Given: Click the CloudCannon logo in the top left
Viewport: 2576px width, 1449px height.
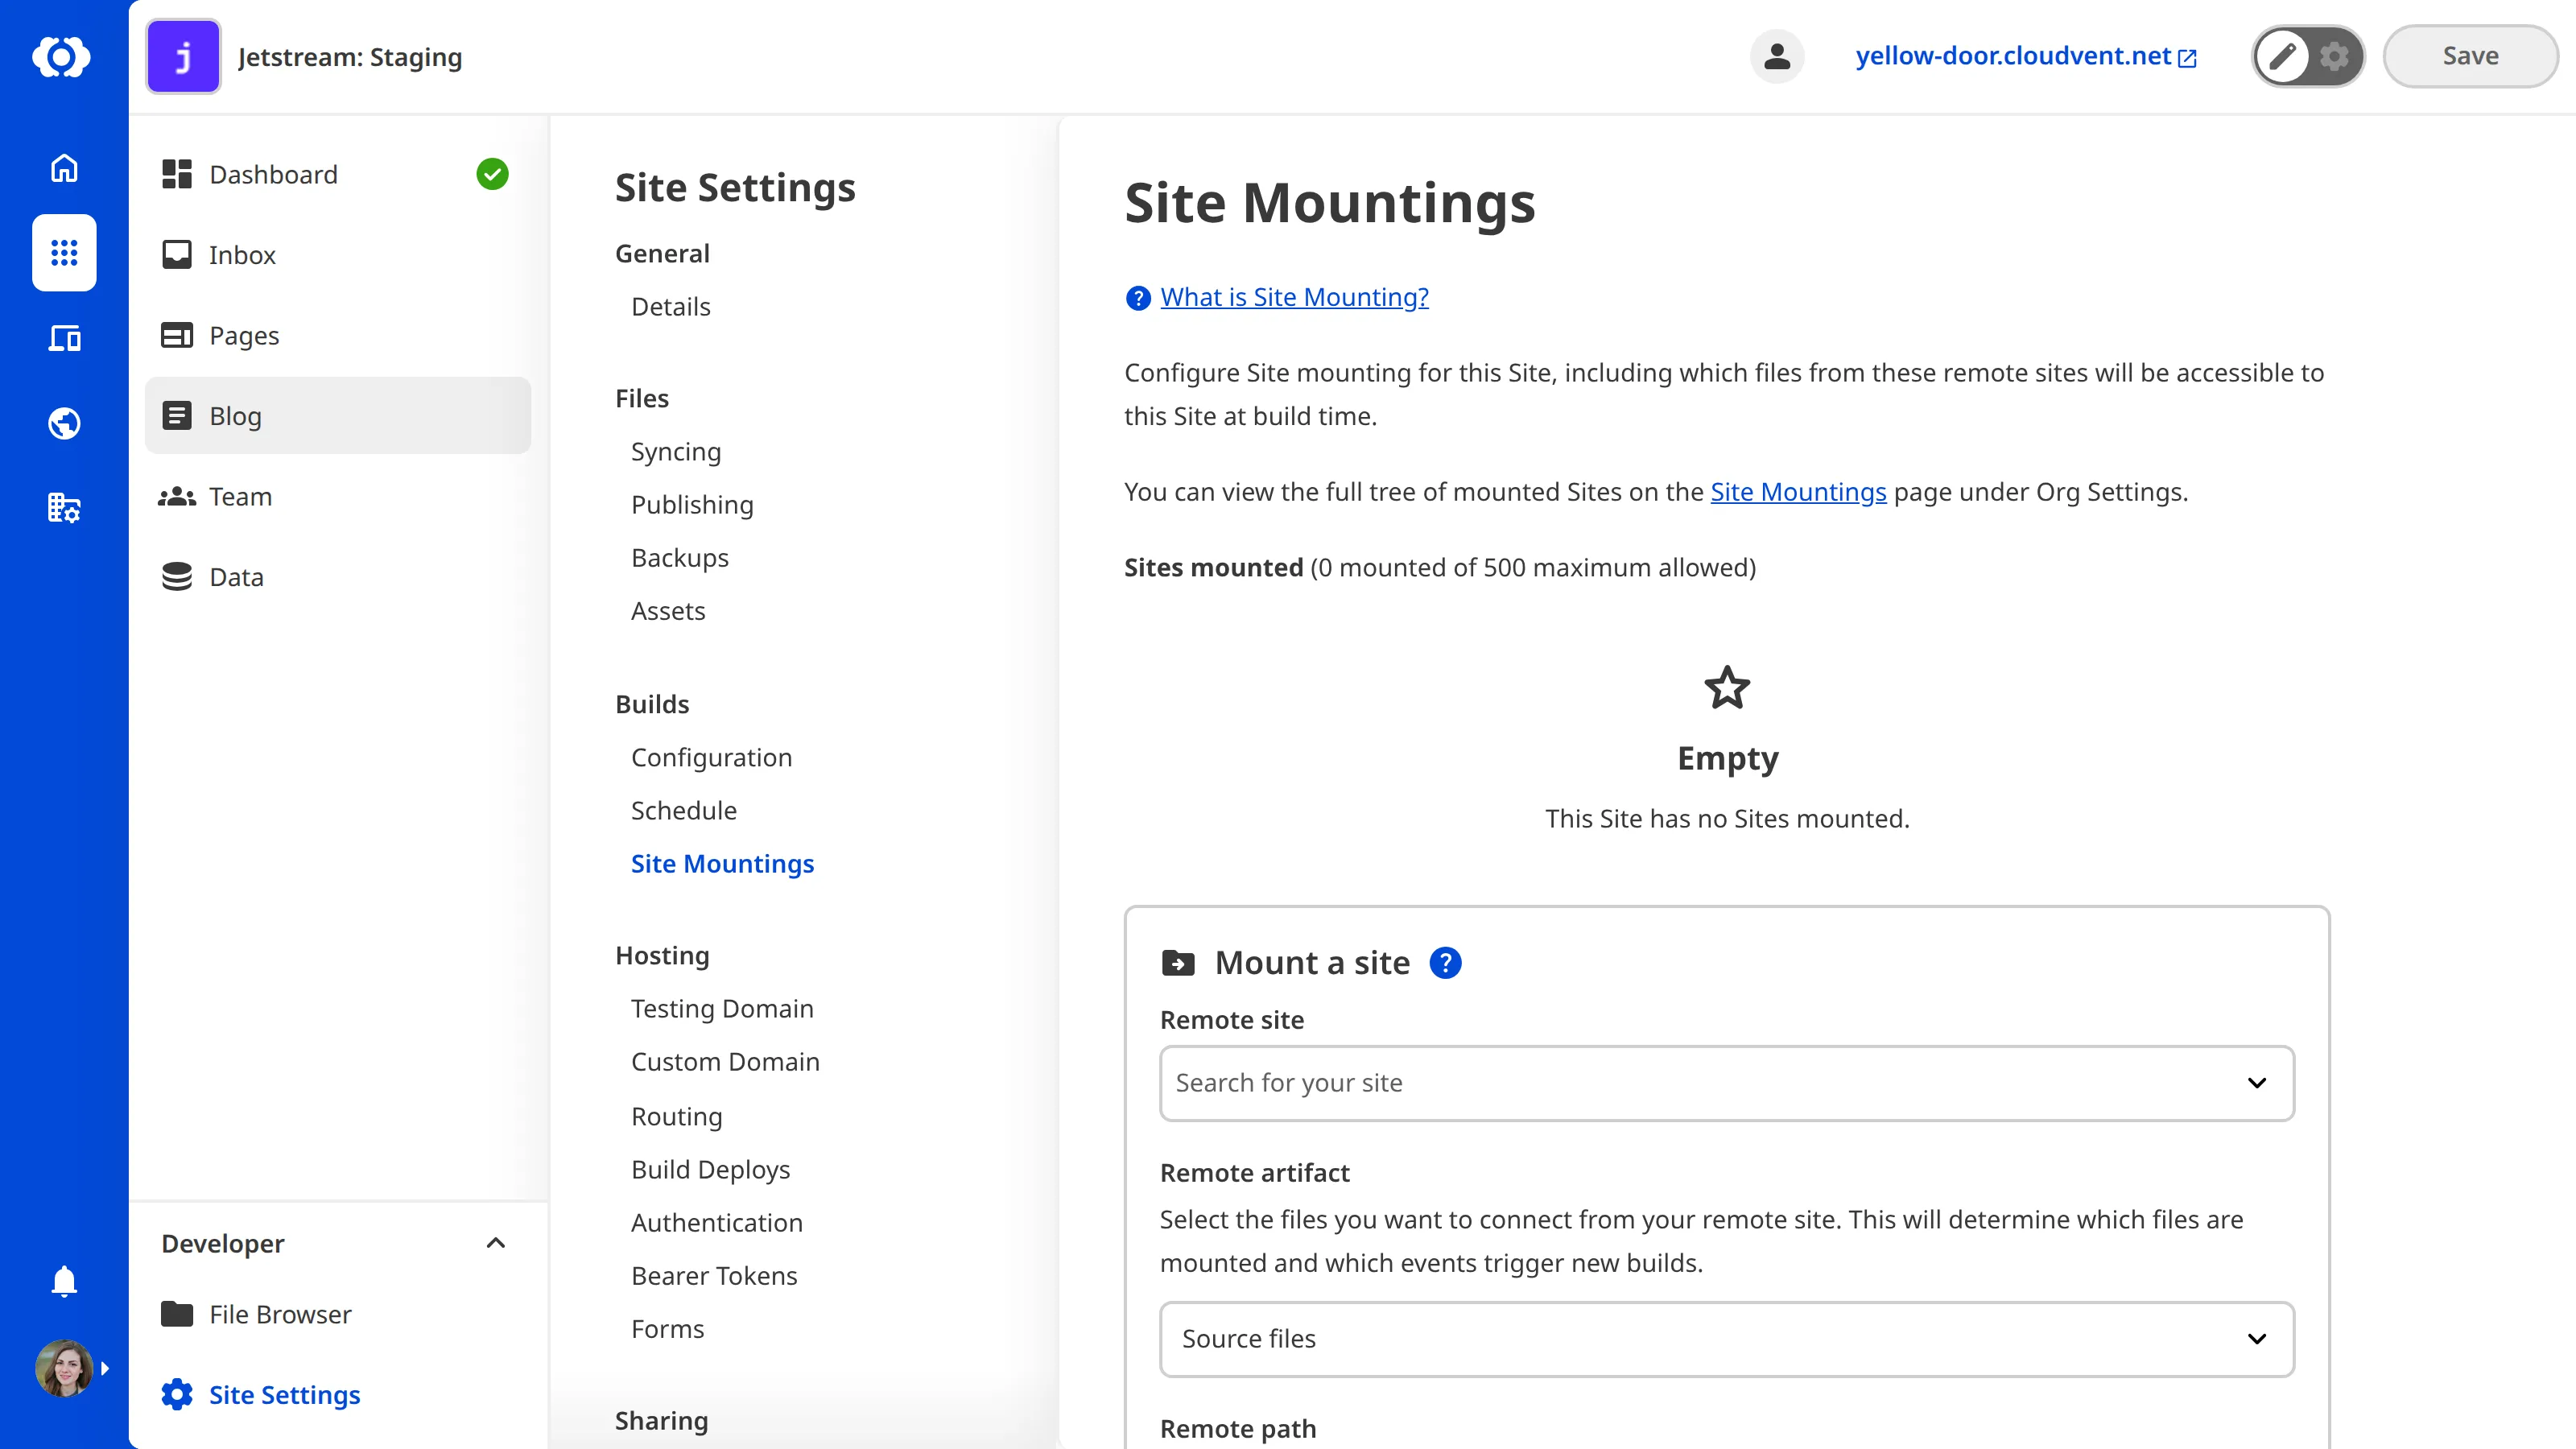Looking at the screenshot, I should click(63, 57).
